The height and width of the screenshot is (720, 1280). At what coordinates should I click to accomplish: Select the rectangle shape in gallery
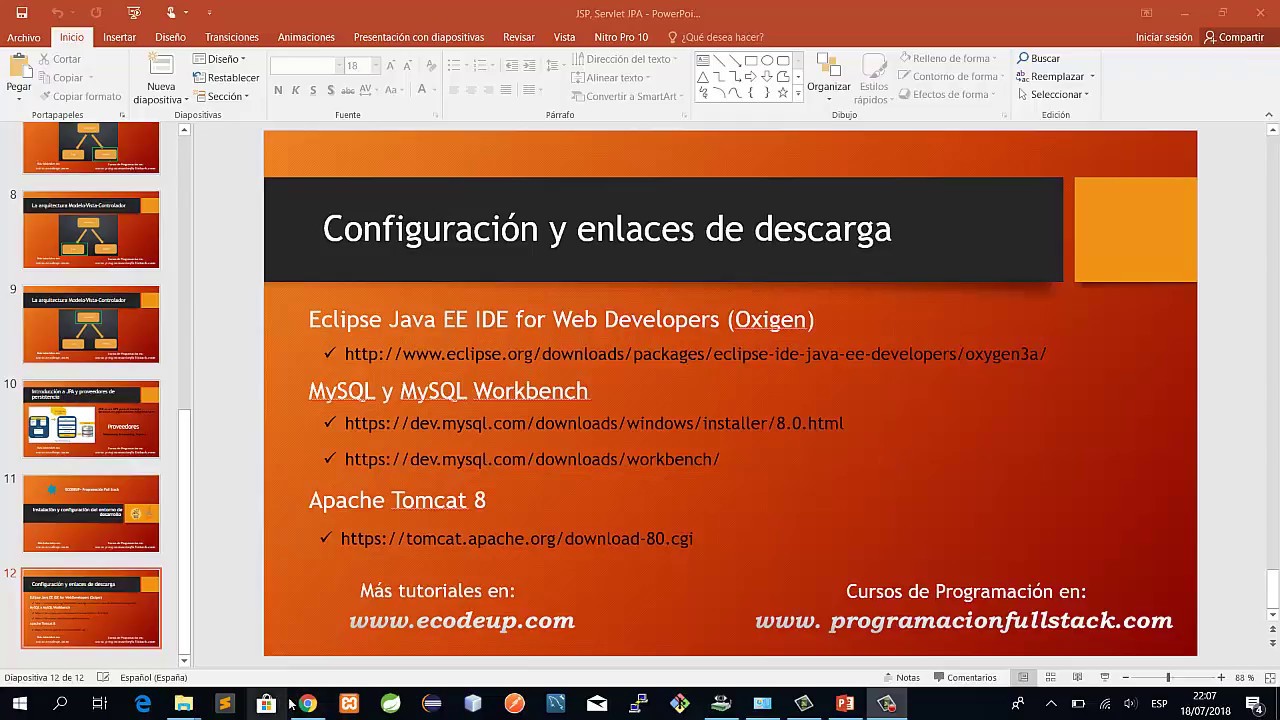pyautogui.click(x=751, y=61)
